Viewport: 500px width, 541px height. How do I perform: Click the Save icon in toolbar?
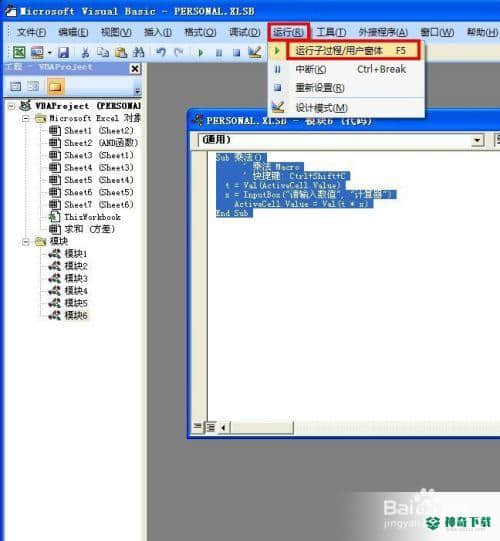(x=63, y=52)
